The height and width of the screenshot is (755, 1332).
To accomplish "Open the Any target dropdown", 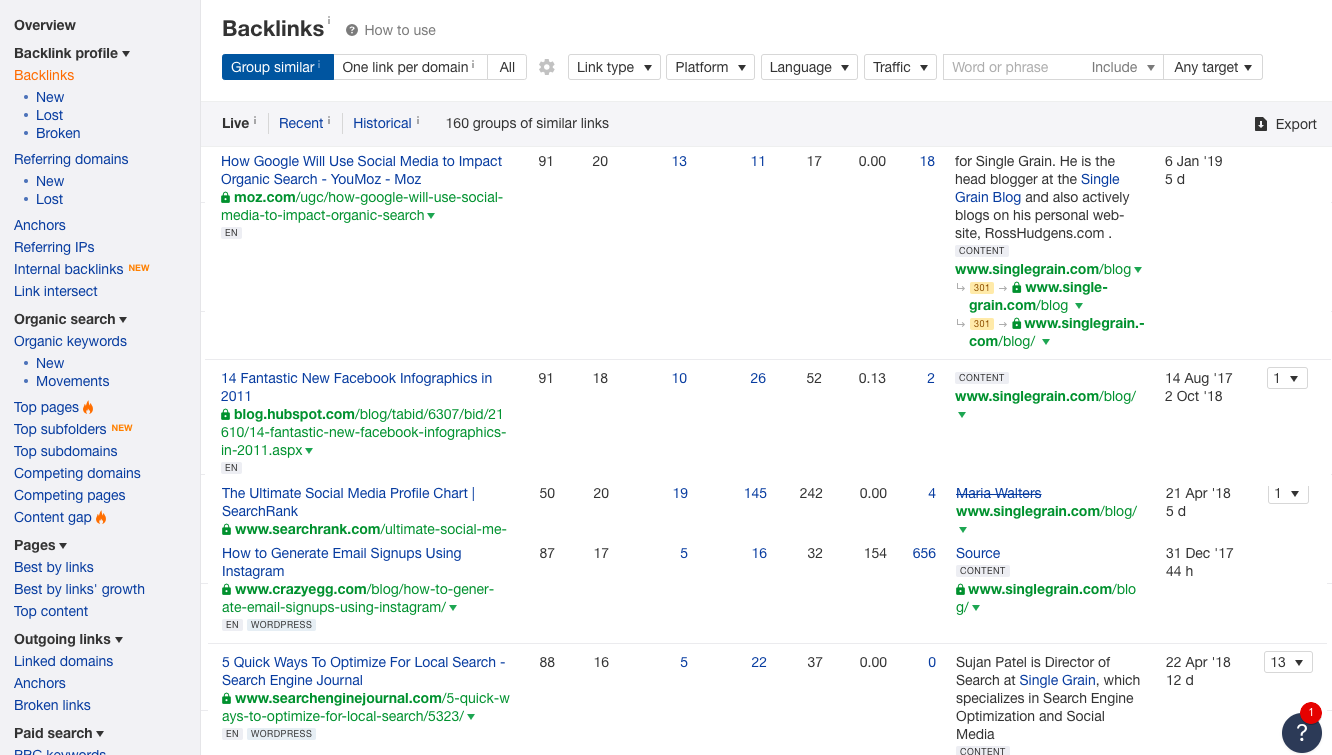I will 1213,67.
